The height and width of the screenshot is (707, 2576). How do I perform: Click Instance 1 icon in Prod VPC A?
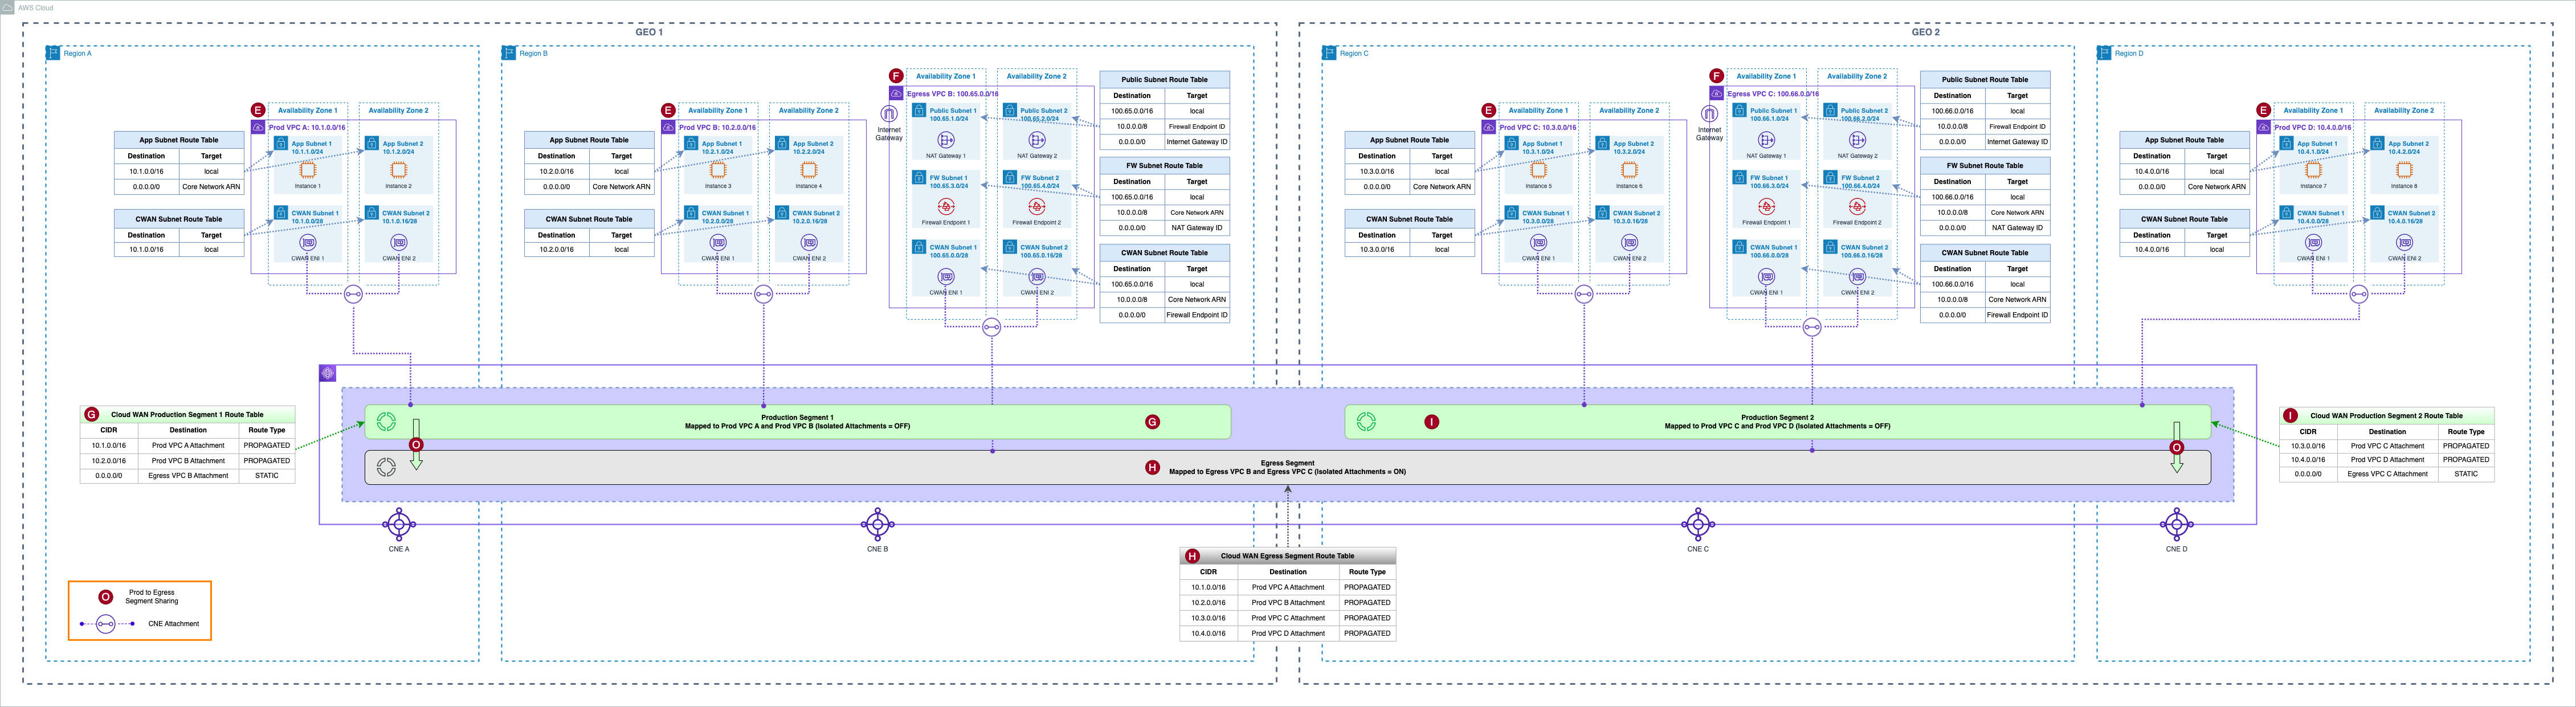click(307, 170)
